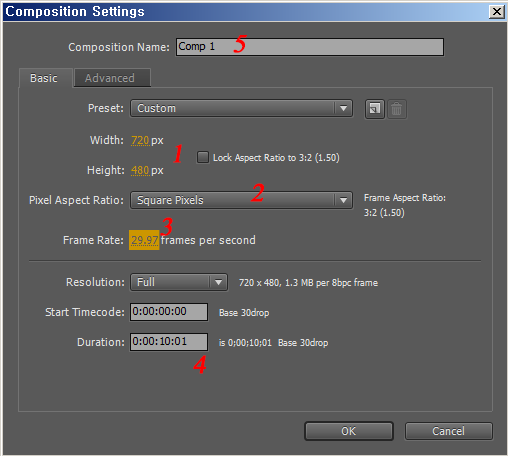Click the '720 x 480, 1.3 MB per 8bpc frame' text

308,283
